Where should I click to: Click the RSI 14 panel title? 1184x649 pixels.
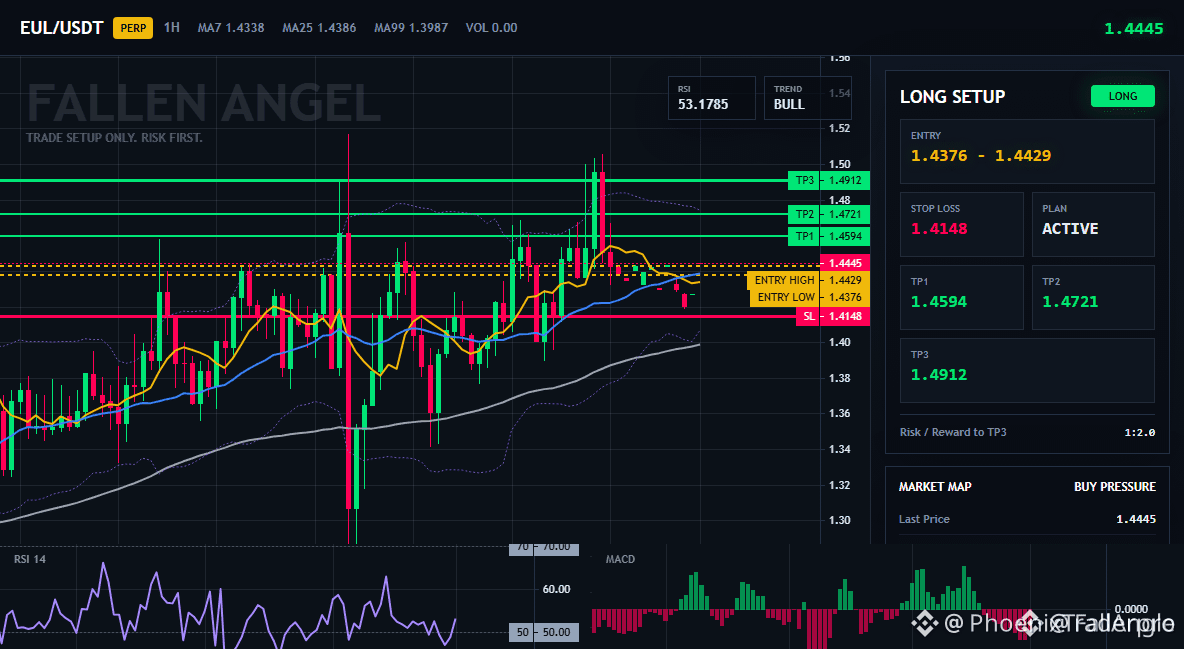tap(29, 559)
